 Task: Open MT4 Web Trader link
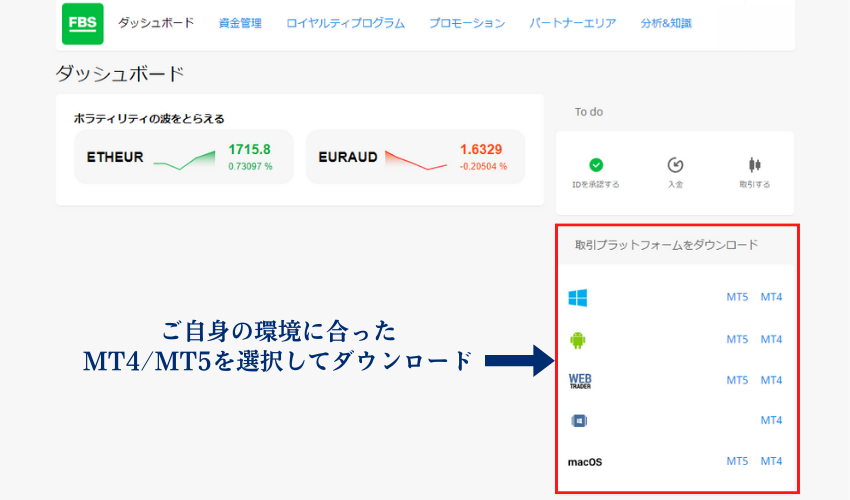[771, 380]
